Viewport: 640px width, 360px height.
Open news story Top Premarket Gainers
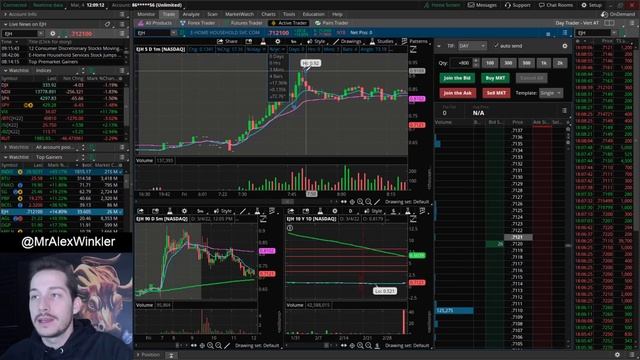click(53, 62)
